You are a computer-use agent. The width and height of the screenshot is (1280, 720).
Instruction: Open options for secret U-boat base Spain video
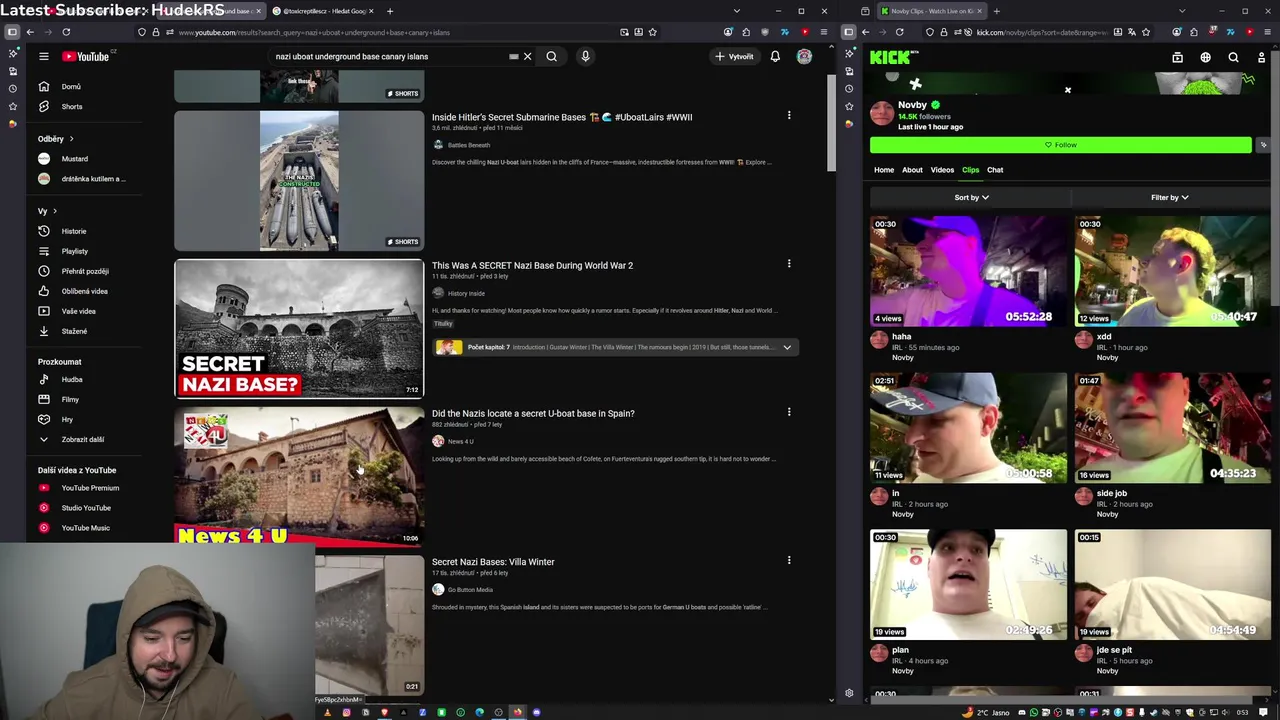[x=789, y=412]
